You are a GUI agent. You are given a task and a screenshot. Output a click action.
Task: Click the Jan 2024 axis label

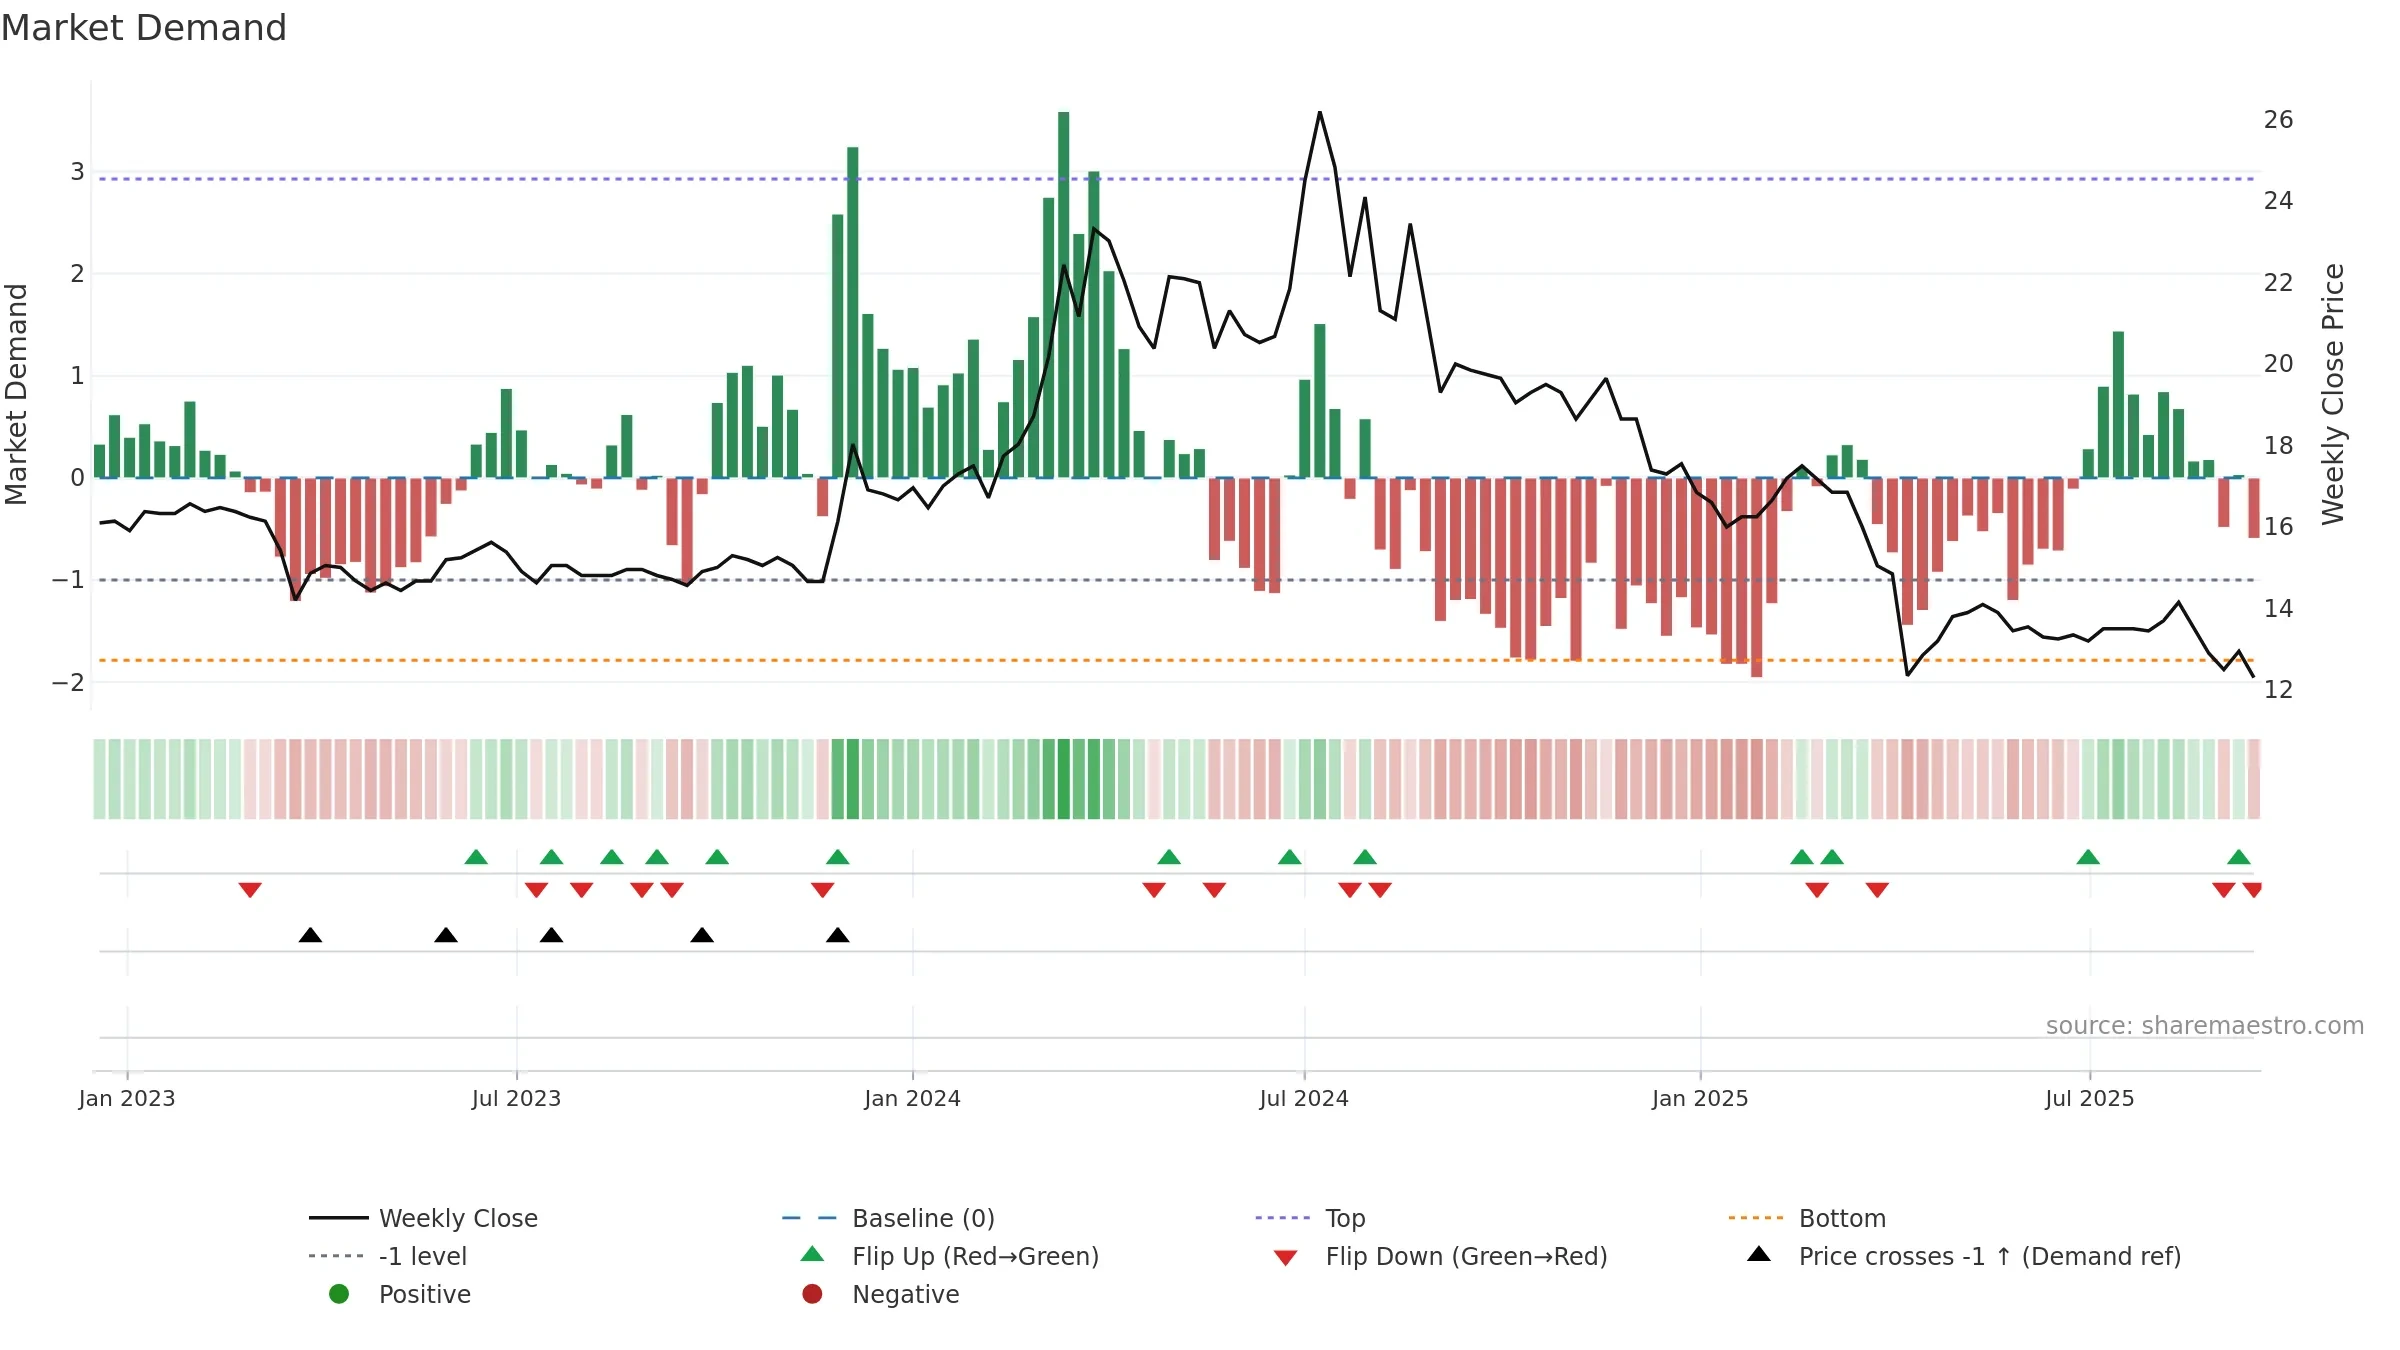pos(912,1098)
